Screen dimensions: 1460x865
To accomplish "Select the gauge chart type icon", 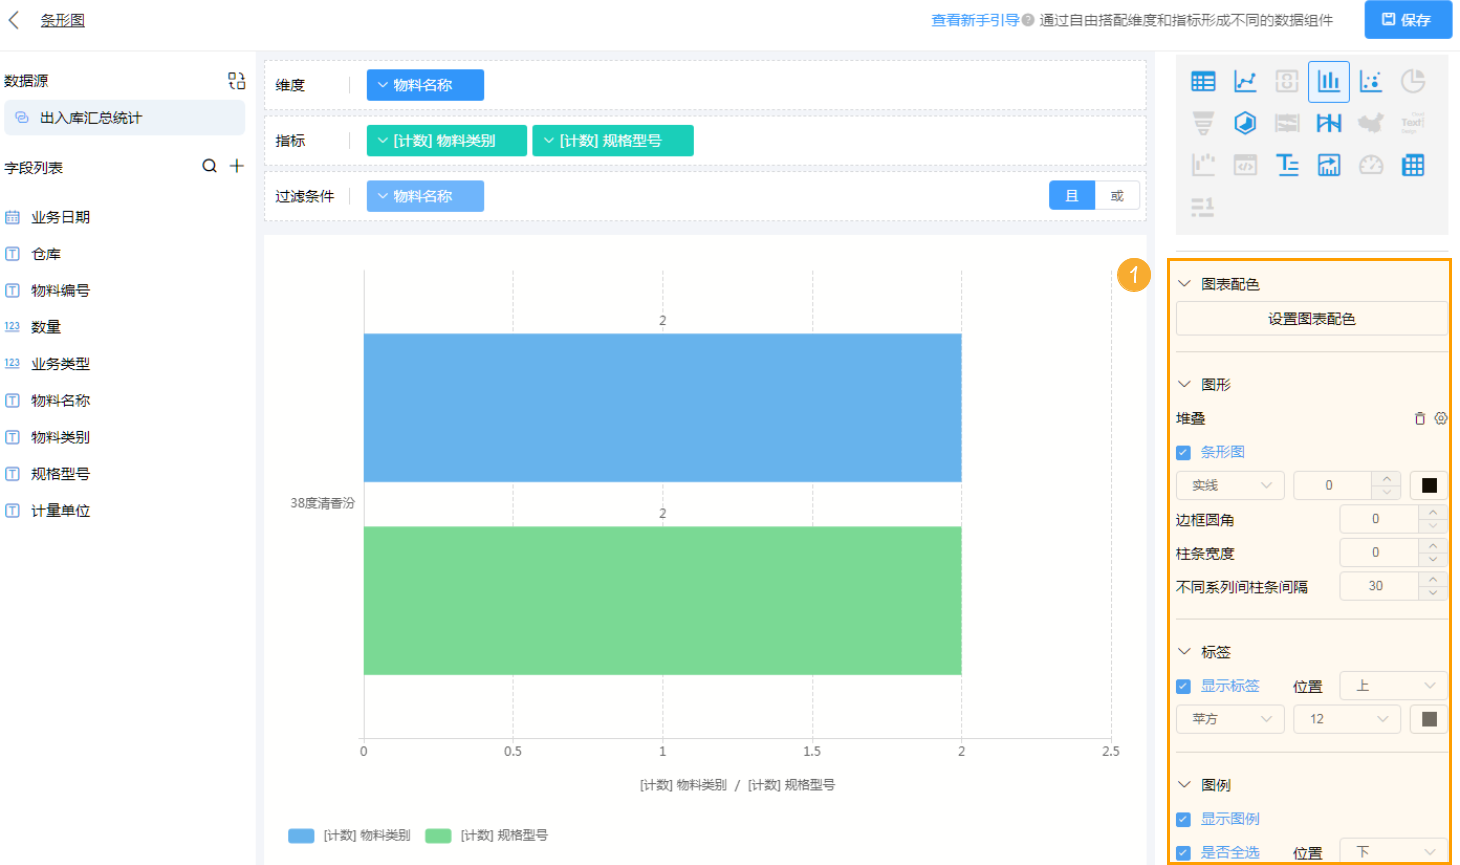I will point(1371,165).
